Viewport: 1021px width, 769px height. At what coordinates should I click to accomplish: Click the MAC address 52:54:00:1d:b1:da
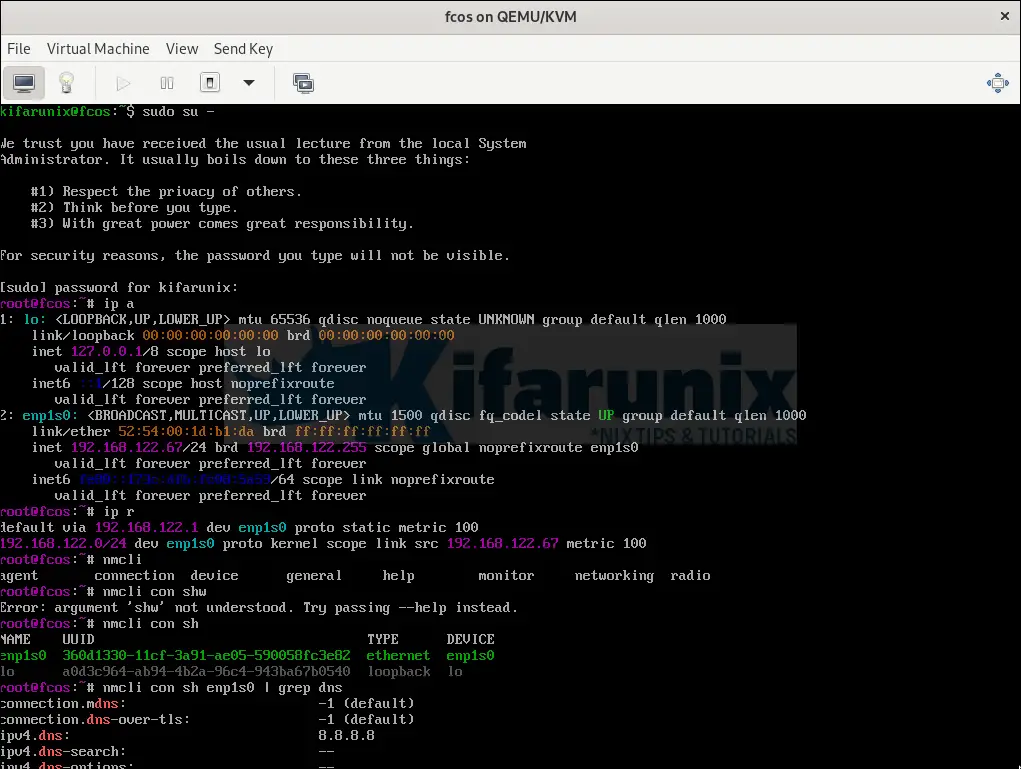pos(186,431)
